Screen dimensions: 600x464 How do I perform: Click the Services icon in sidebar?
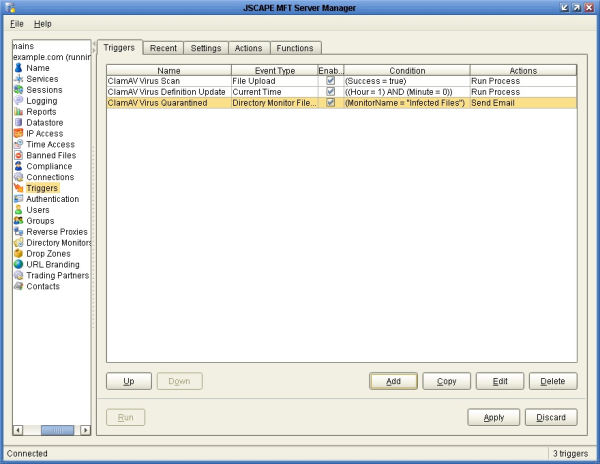[18, 79]
